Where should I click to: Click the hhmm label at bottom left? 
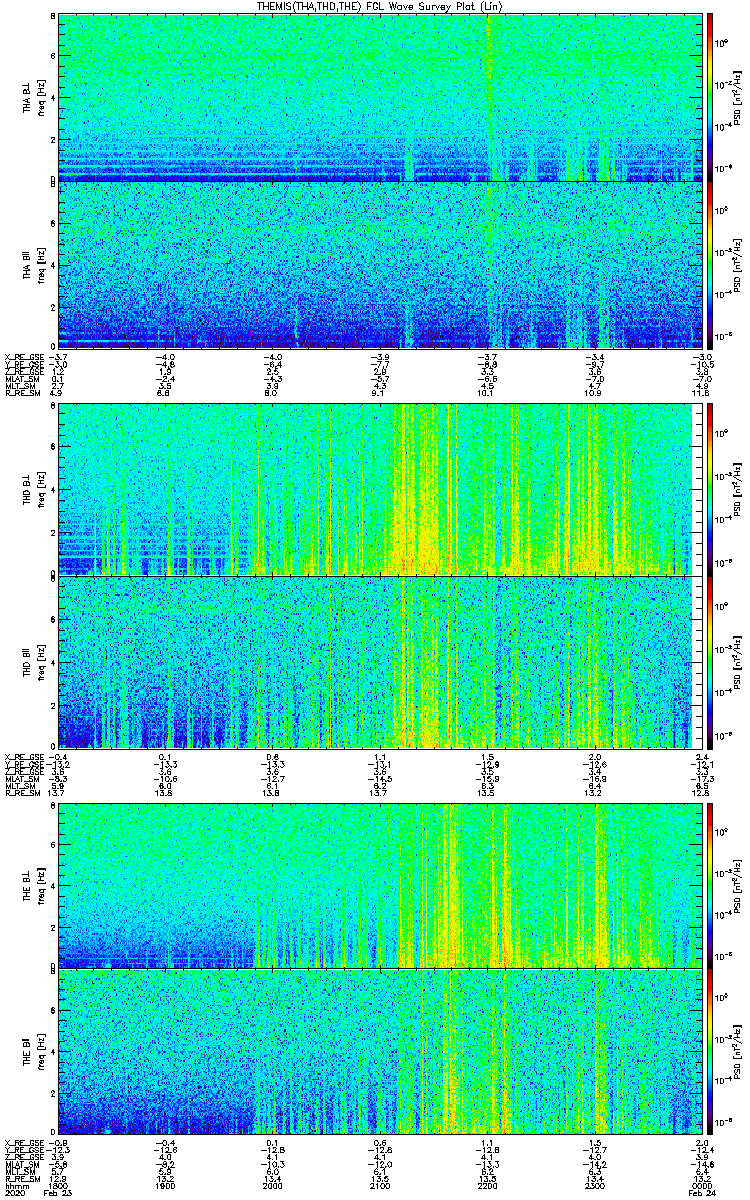(x=15, y=1186)
